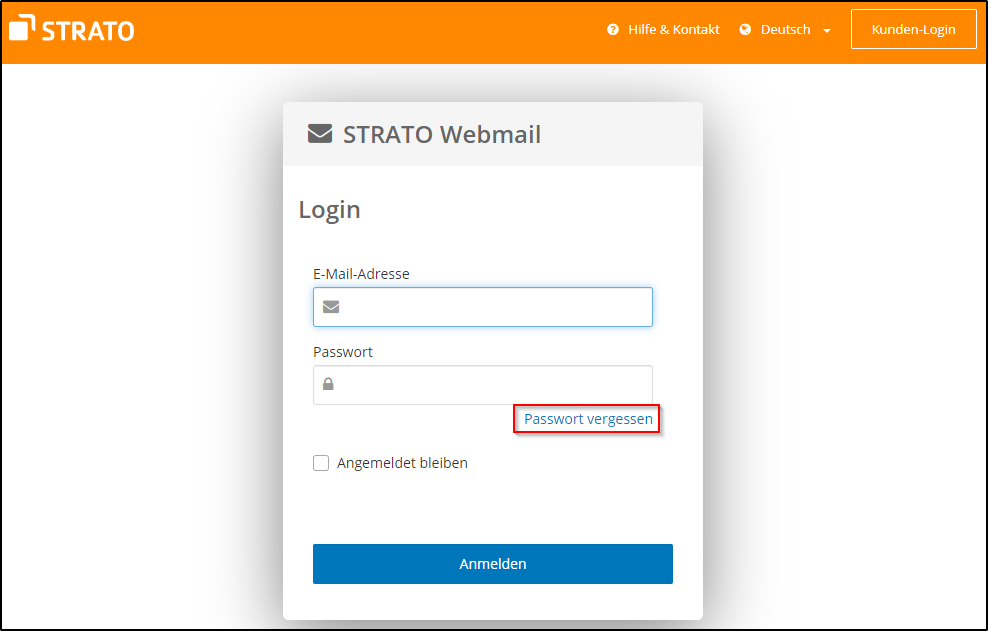
Task: Select Deutsch in the top navigation
Action: coord(785,29)
